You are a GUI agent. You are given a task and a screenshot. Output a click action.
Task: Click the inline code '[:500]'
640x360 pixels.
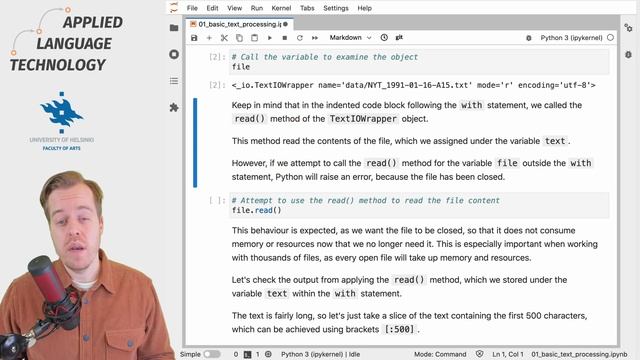[399, 329]
